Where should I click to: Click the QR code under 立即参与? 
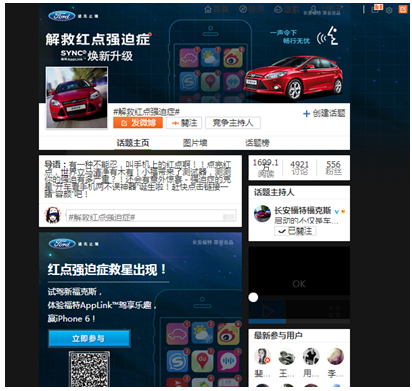89,369
